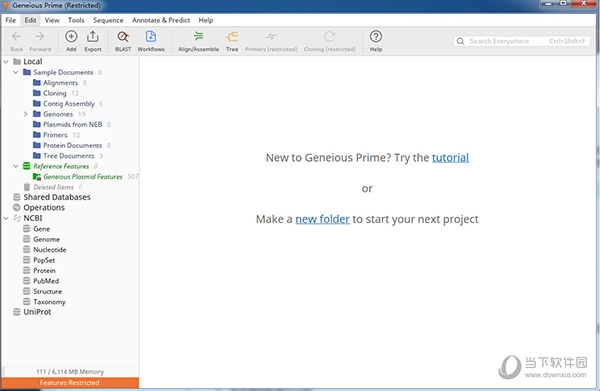
Task: Collapse the Local tree node
Action: coord(6,62)
